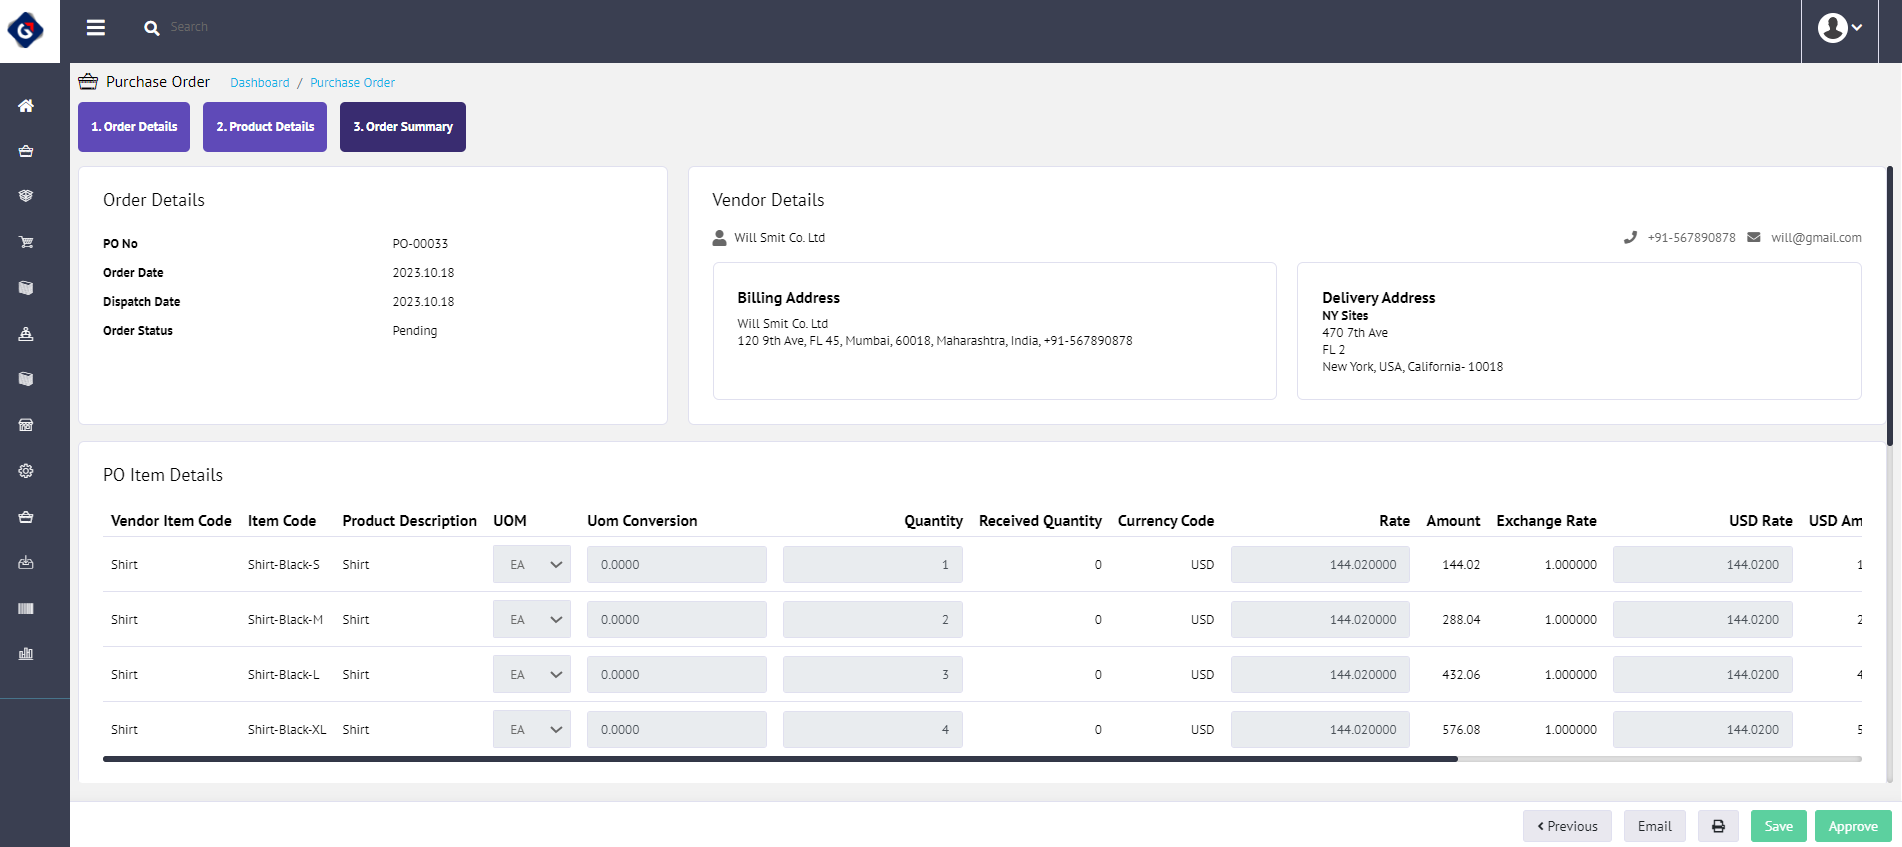
Task: Go to the Home icon in sidebar
Action: (26, 105)
